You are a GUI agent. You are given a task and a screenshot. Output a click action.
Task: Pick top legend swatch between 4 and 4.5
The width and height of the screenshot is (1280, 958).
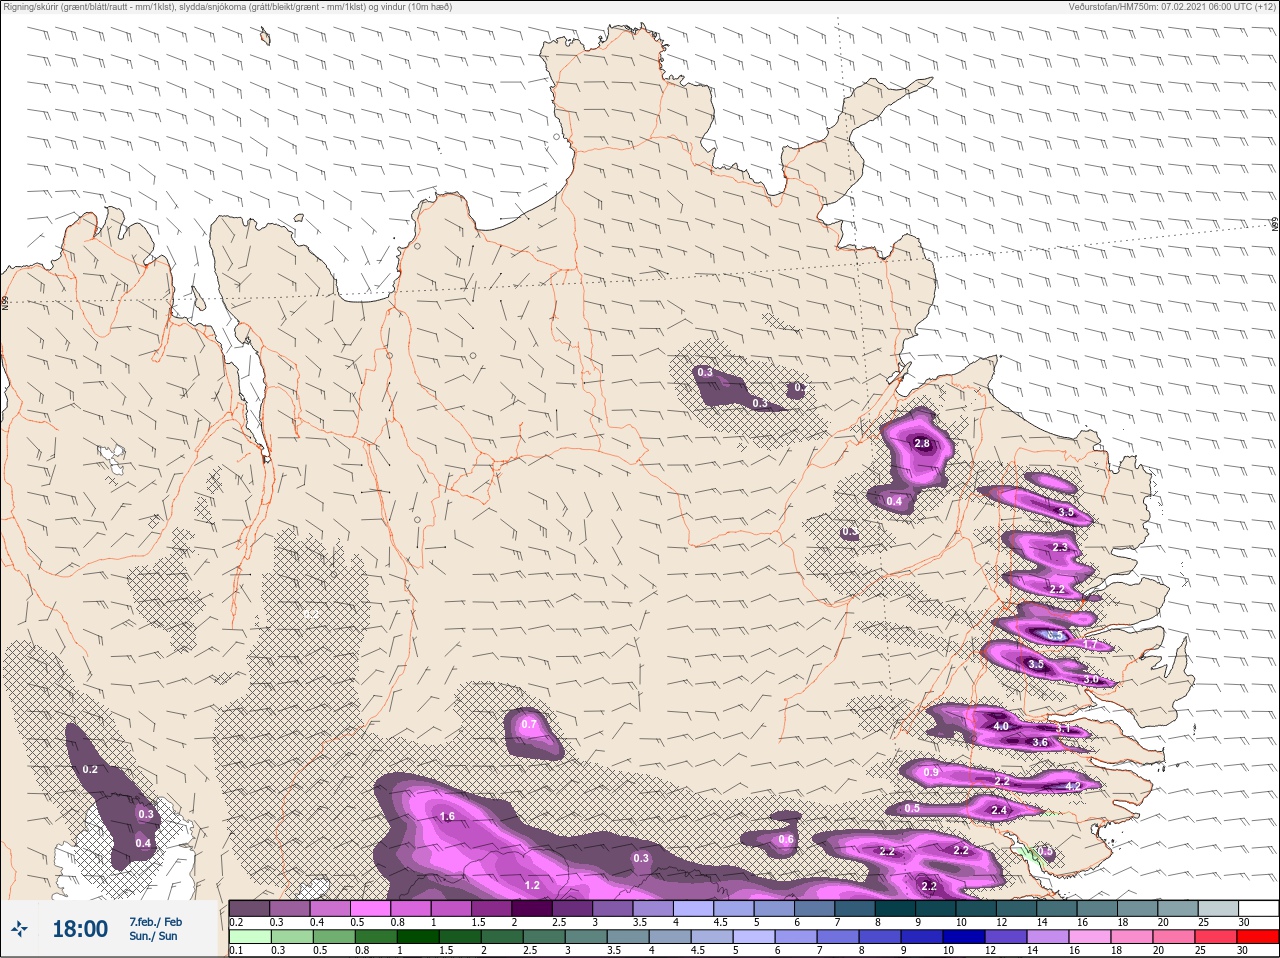click(696, 908)
